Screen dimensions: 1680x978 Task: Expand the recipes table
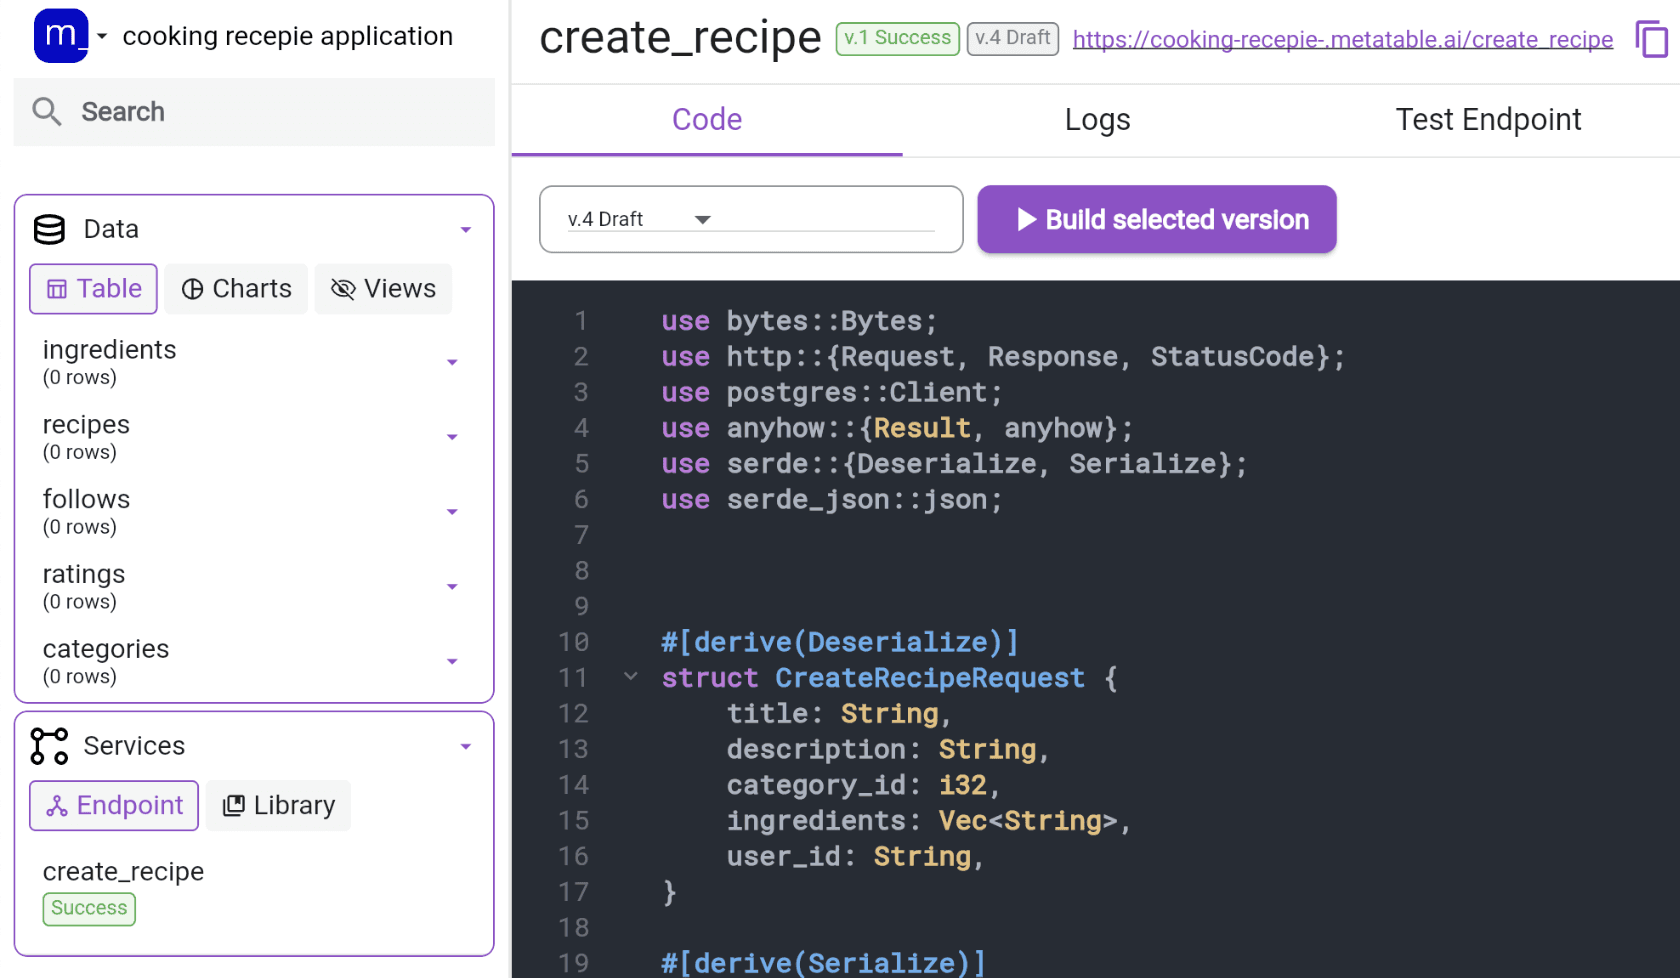(x=453, y=437)
